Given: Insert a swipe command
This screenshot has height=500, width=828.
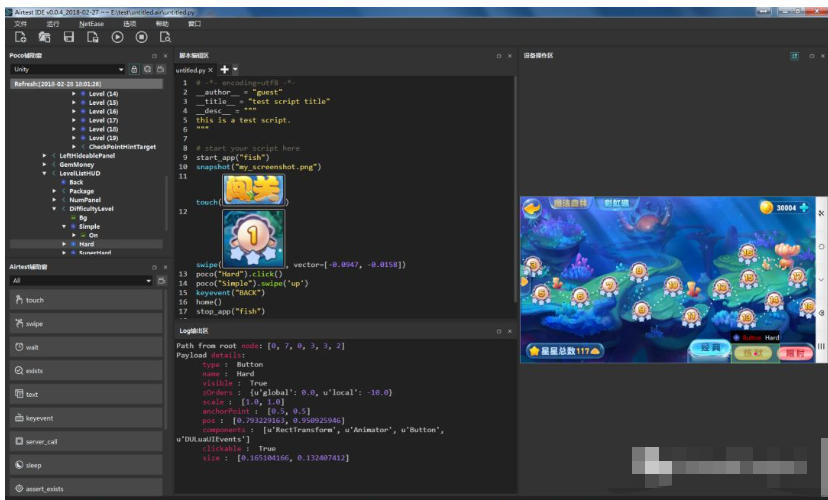Looking at the screenshot, I should tap(86, 324).
